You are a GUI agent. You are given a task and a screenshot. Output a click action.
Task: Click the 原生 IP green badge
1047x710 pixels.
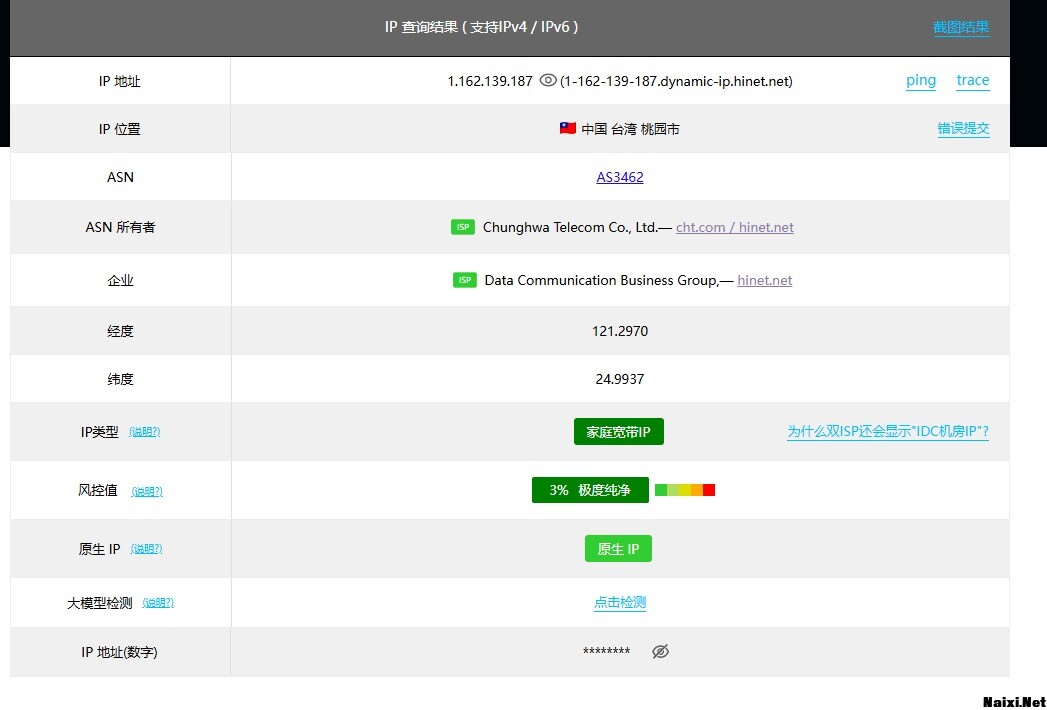tap(618, 549)
